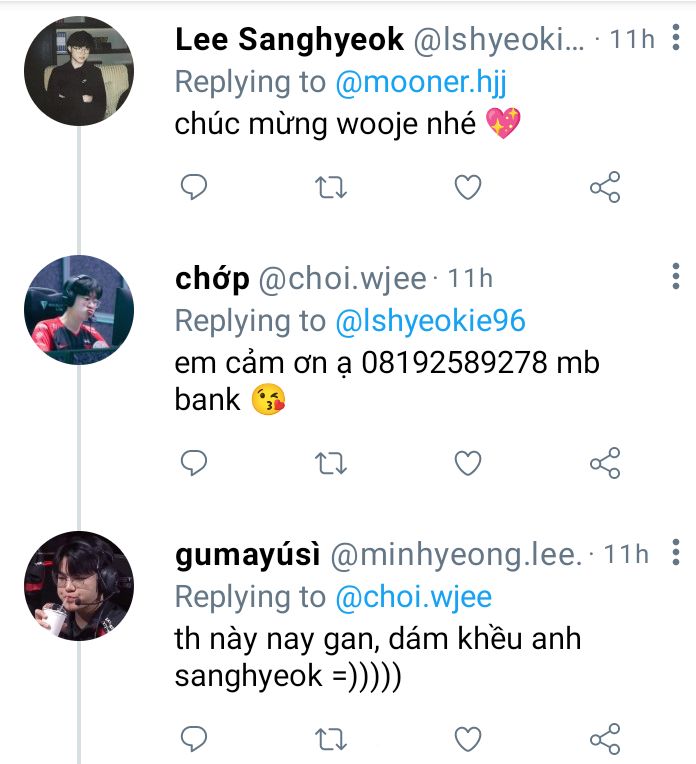Retweet gumayúsì's tweet
696x764 pixels.
tap(331, 739)
